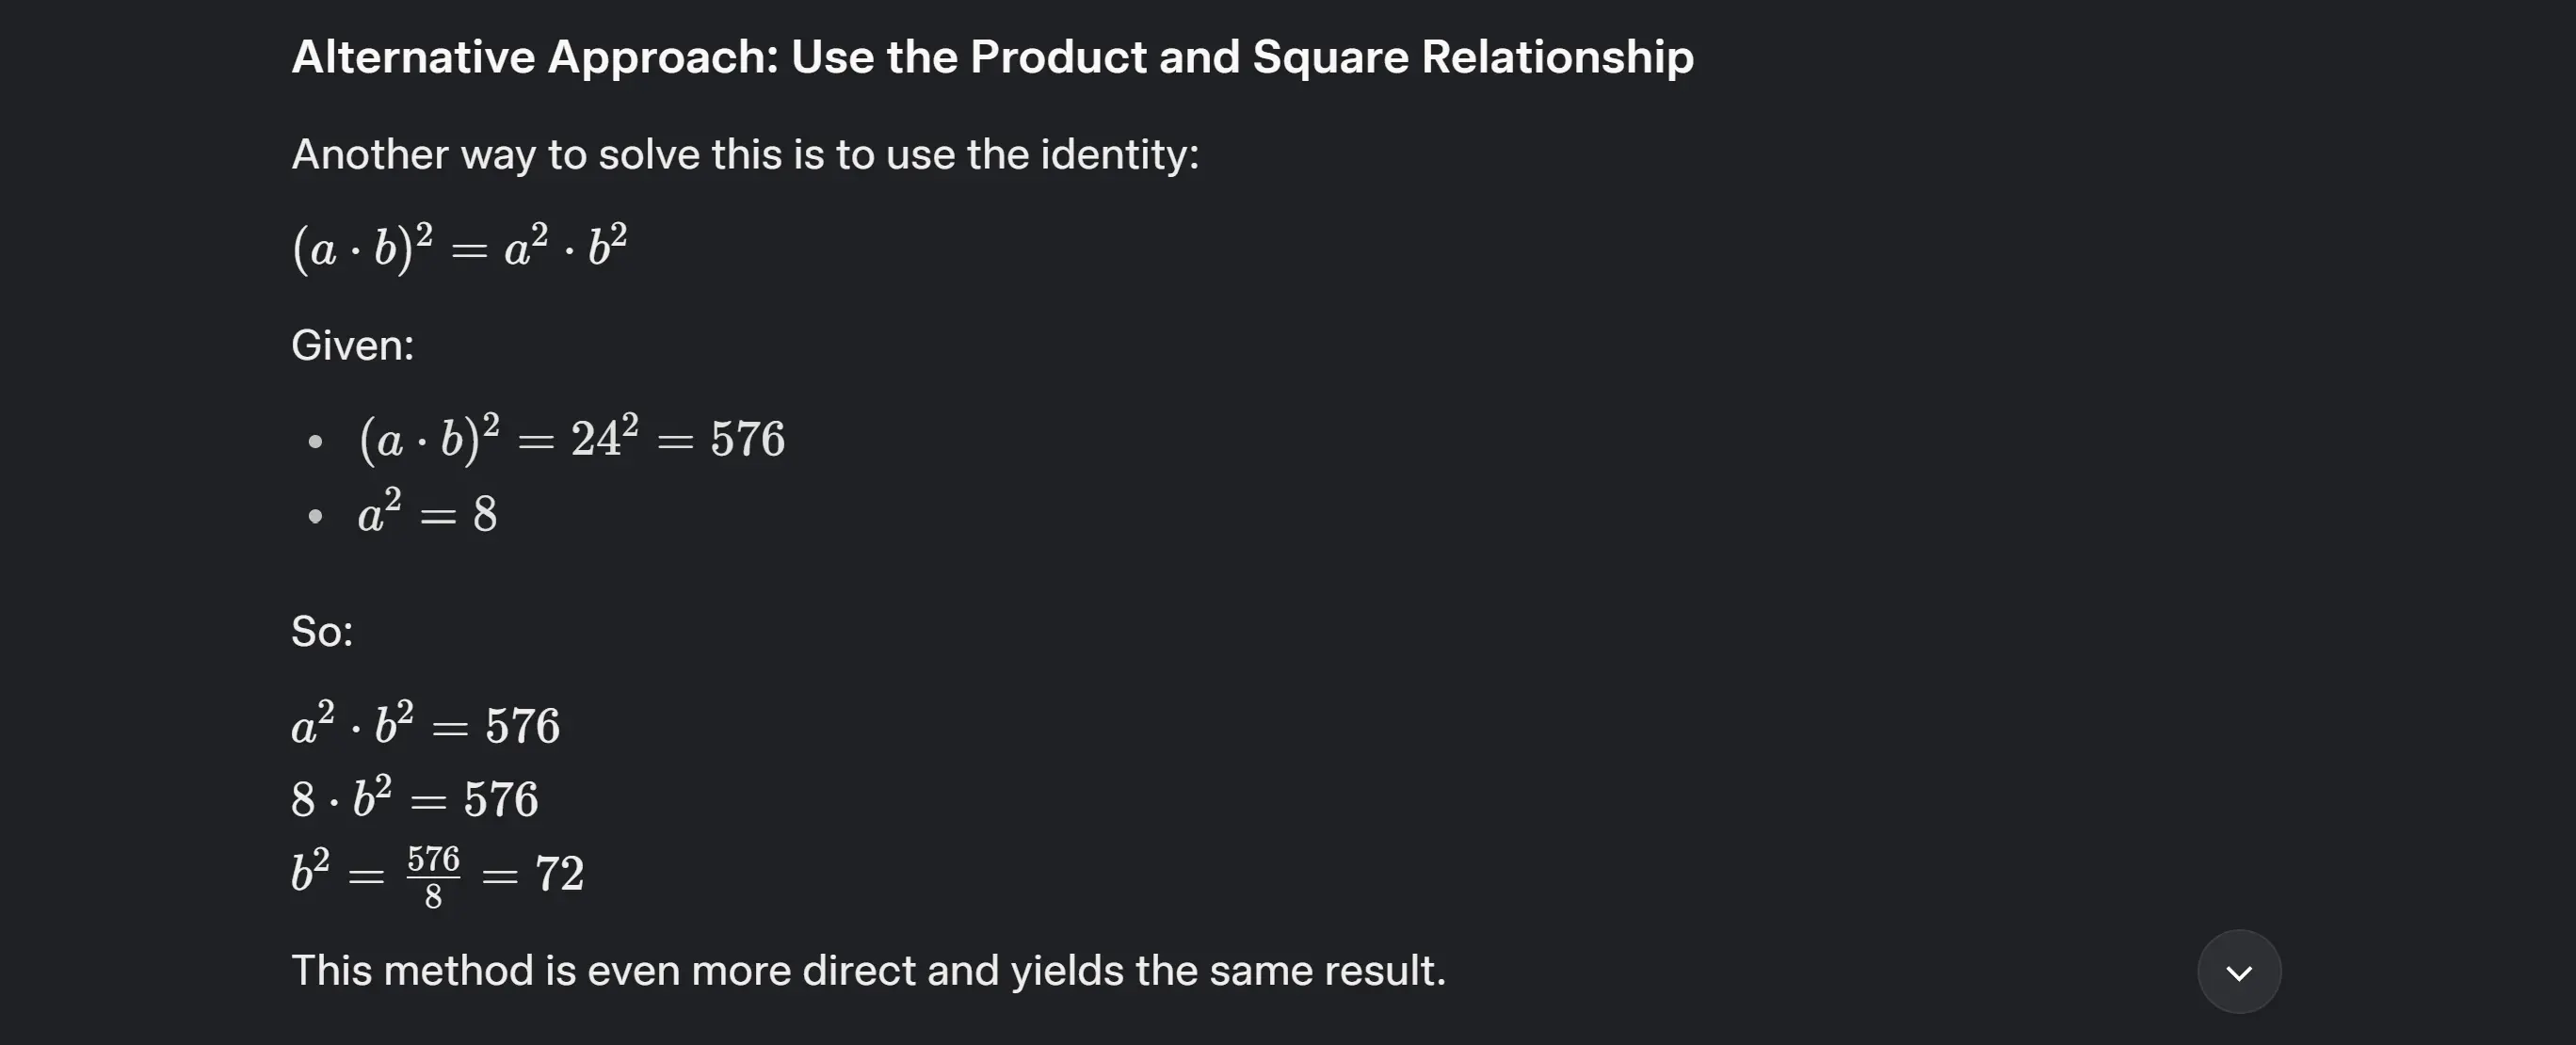Click the 576 over 8 fraction
Image resolution: width=2576 pixels, height=1045 pixels.
point(433,877)
